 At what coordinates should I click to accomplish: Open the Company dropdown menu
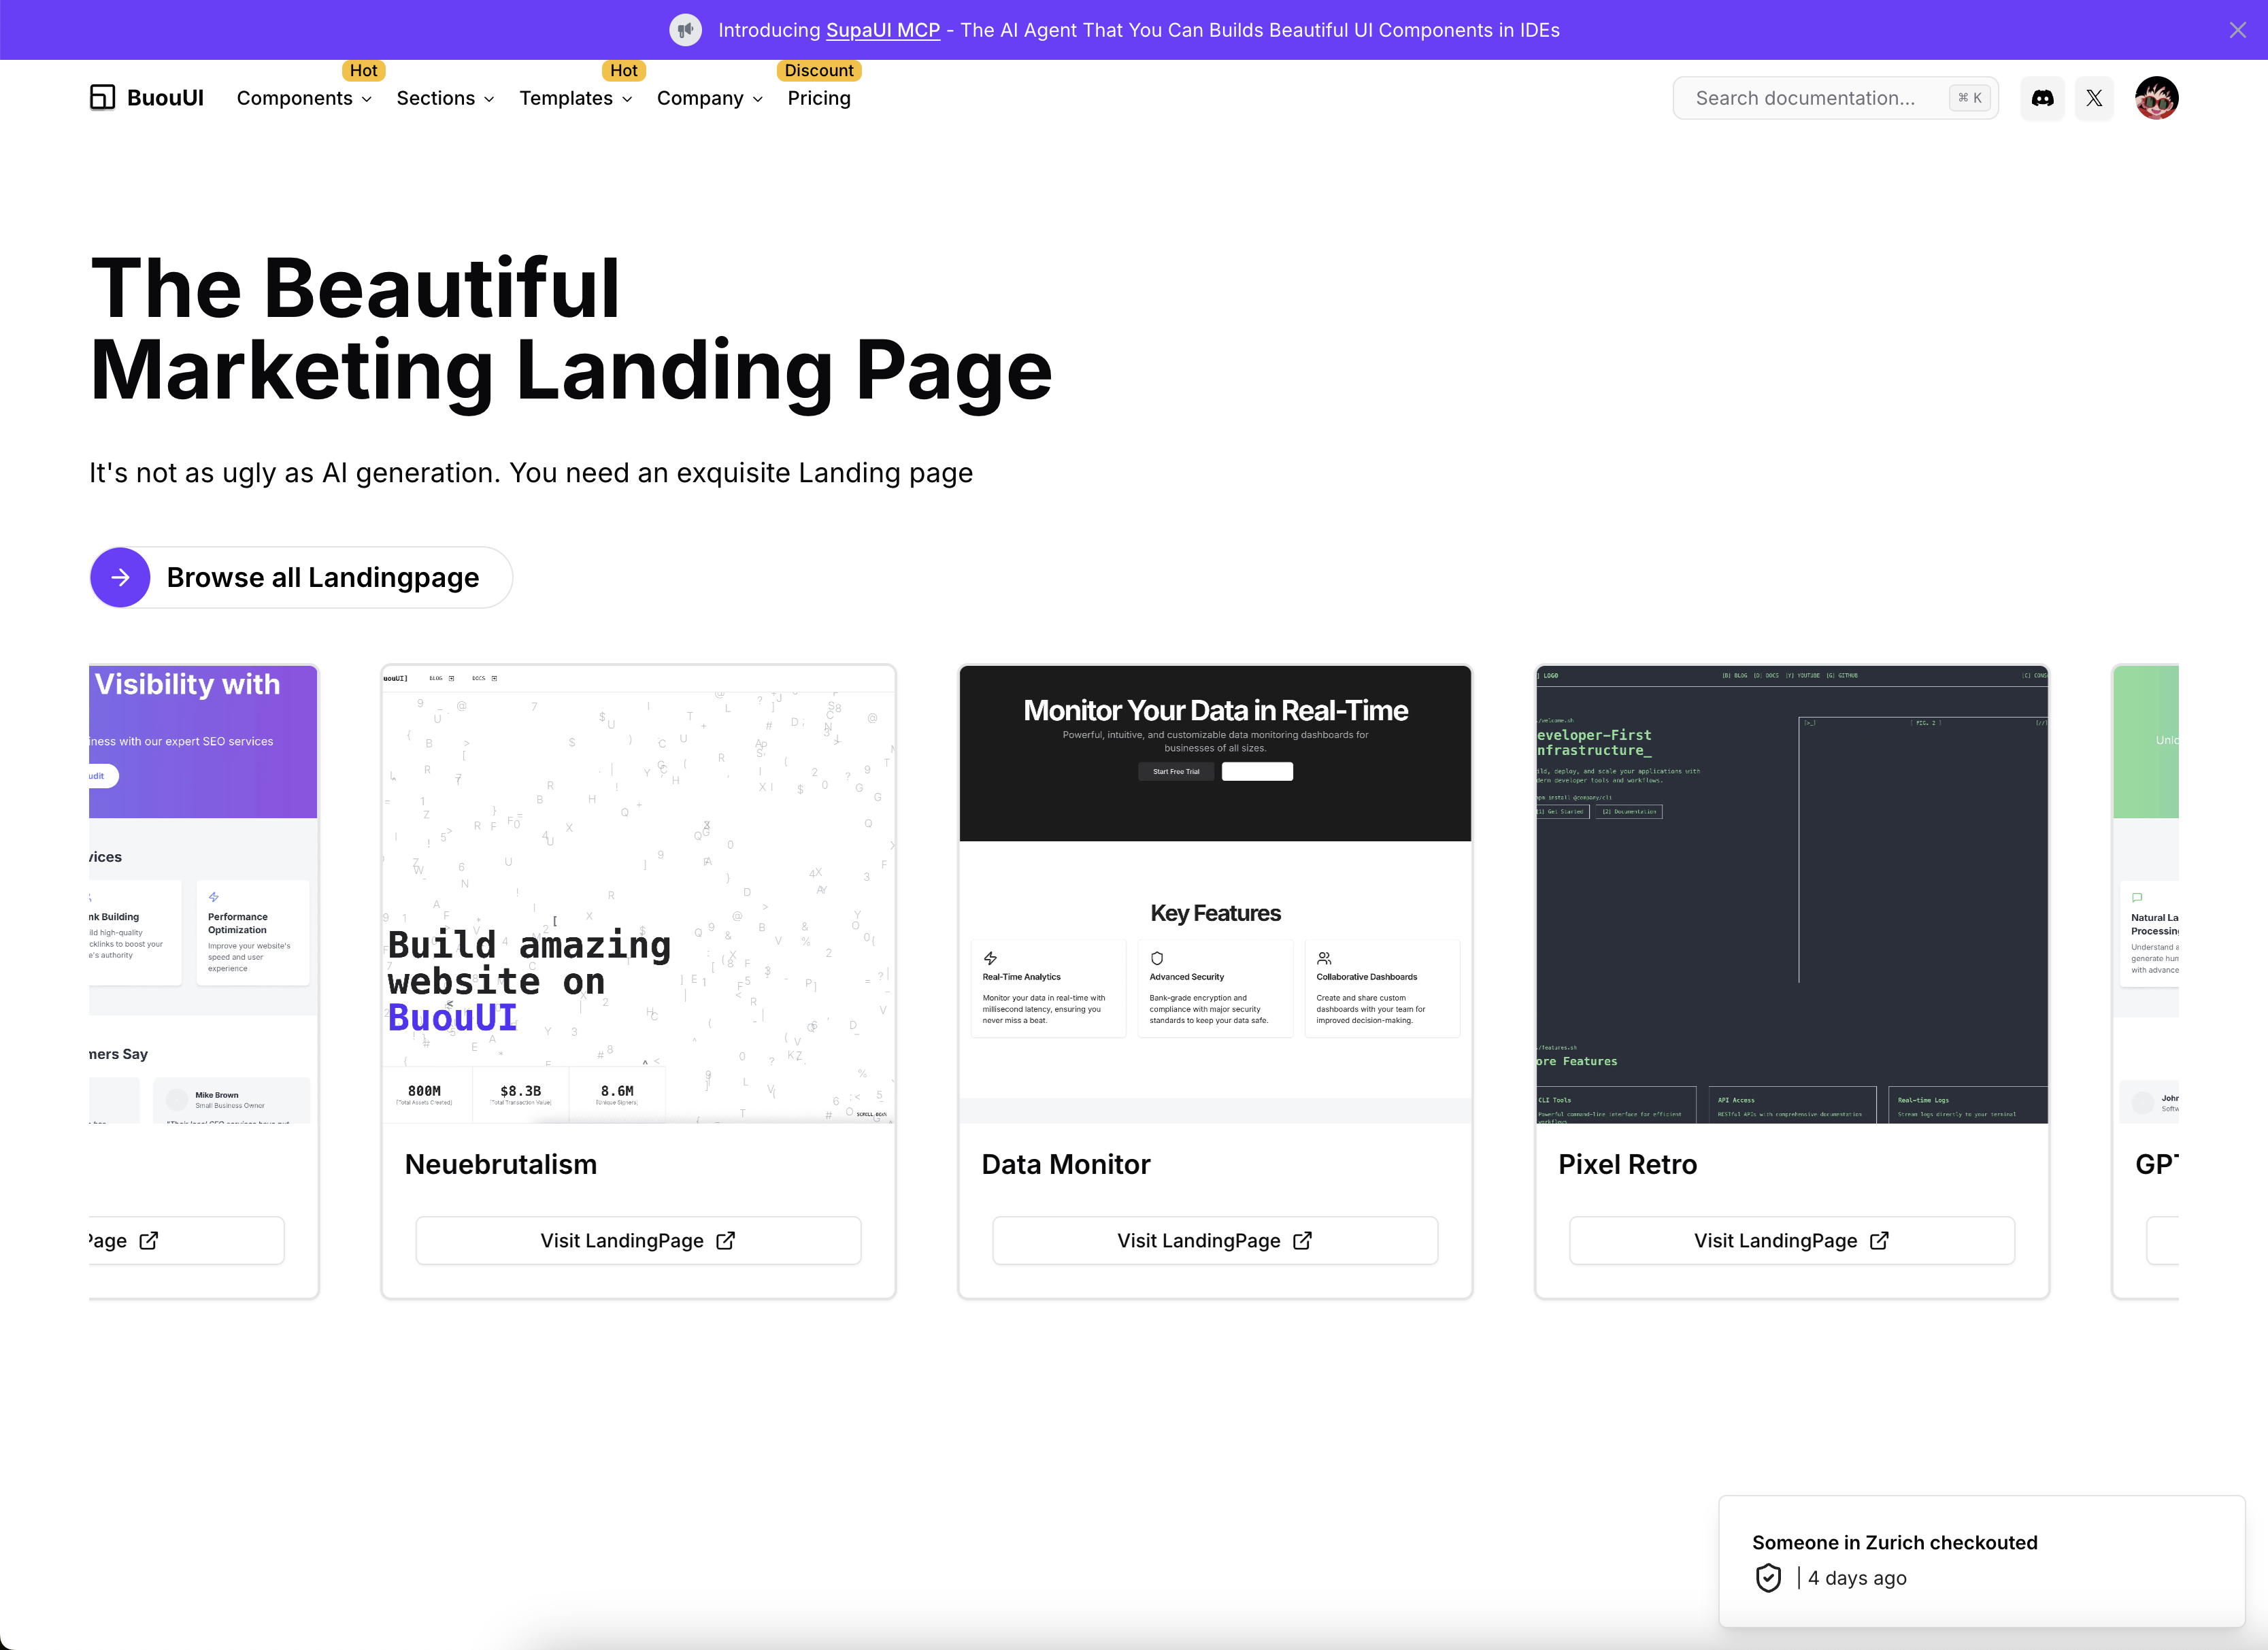[709, 98]
